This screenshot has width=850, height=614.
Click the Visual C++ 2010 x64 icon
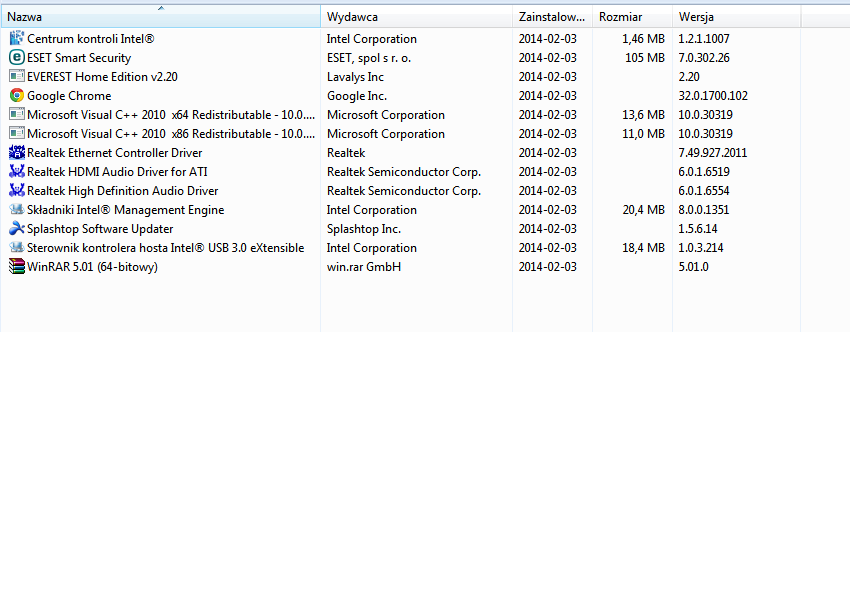pos(17,114)
